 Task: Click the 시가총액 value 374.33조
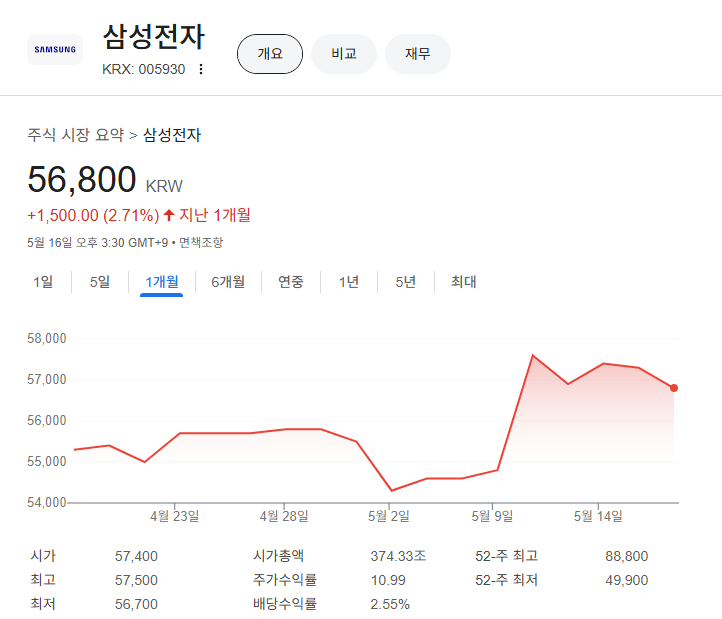[x=398, y=556]
